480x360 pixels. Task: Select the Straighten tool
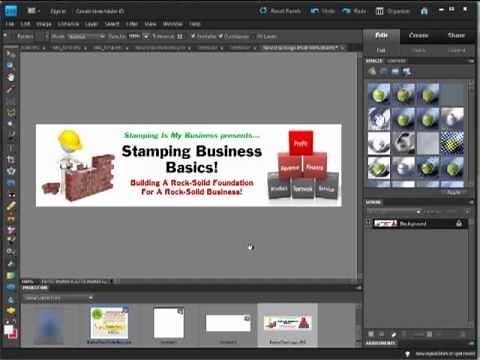pos(11,183)
